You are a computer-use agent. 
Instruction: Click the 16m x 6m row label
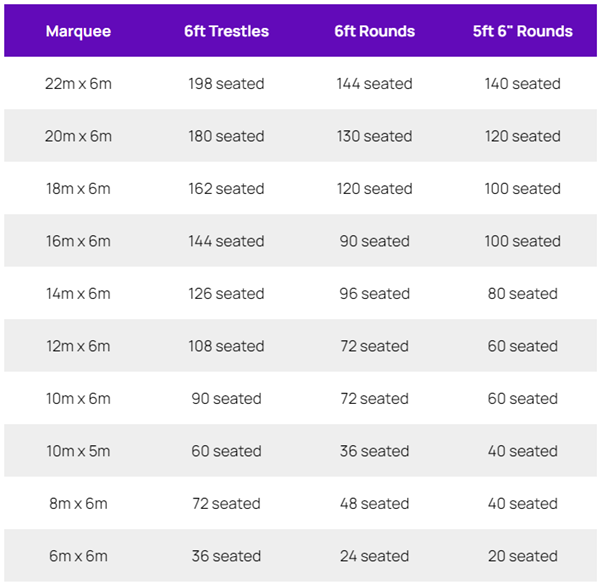pos(78,241)
